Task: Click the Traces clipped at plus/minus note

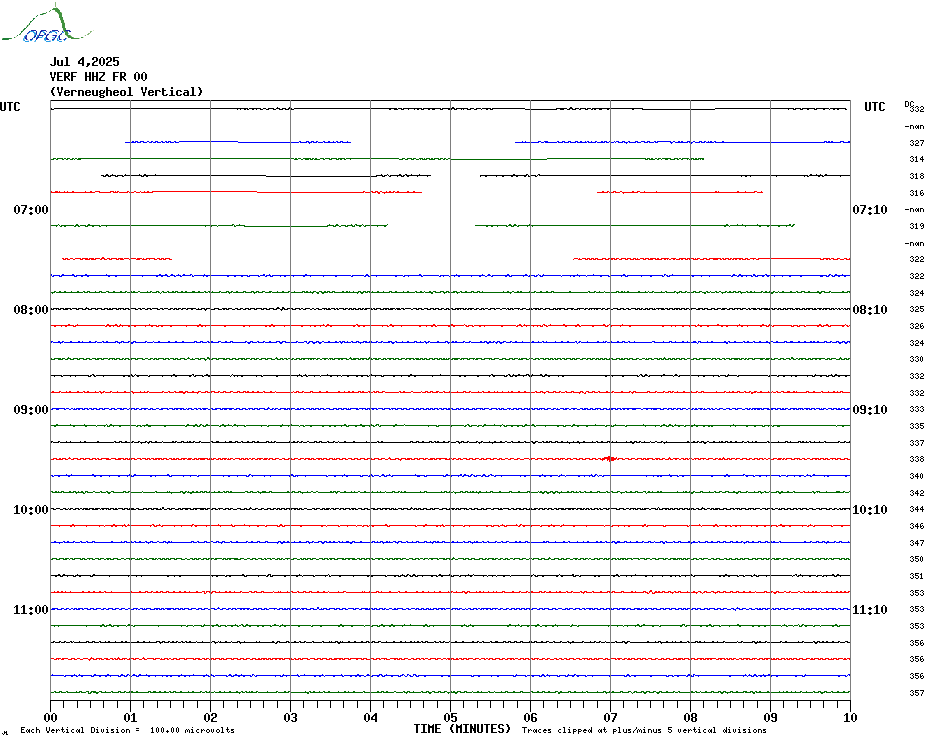Action: tap(644, 730)
